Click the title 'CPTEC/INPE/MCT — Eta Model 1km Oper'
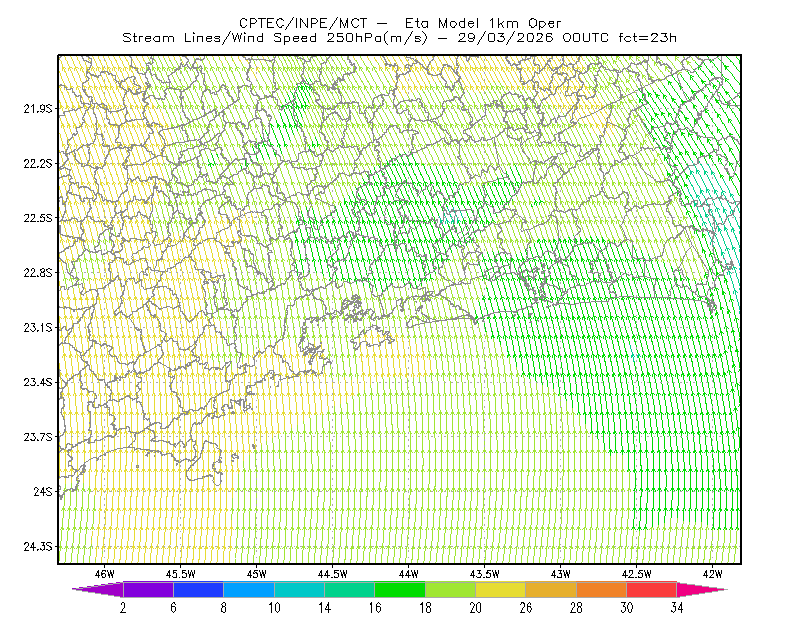Image resolution: width=800 pixels, height=618 pixels. point(400,23)
